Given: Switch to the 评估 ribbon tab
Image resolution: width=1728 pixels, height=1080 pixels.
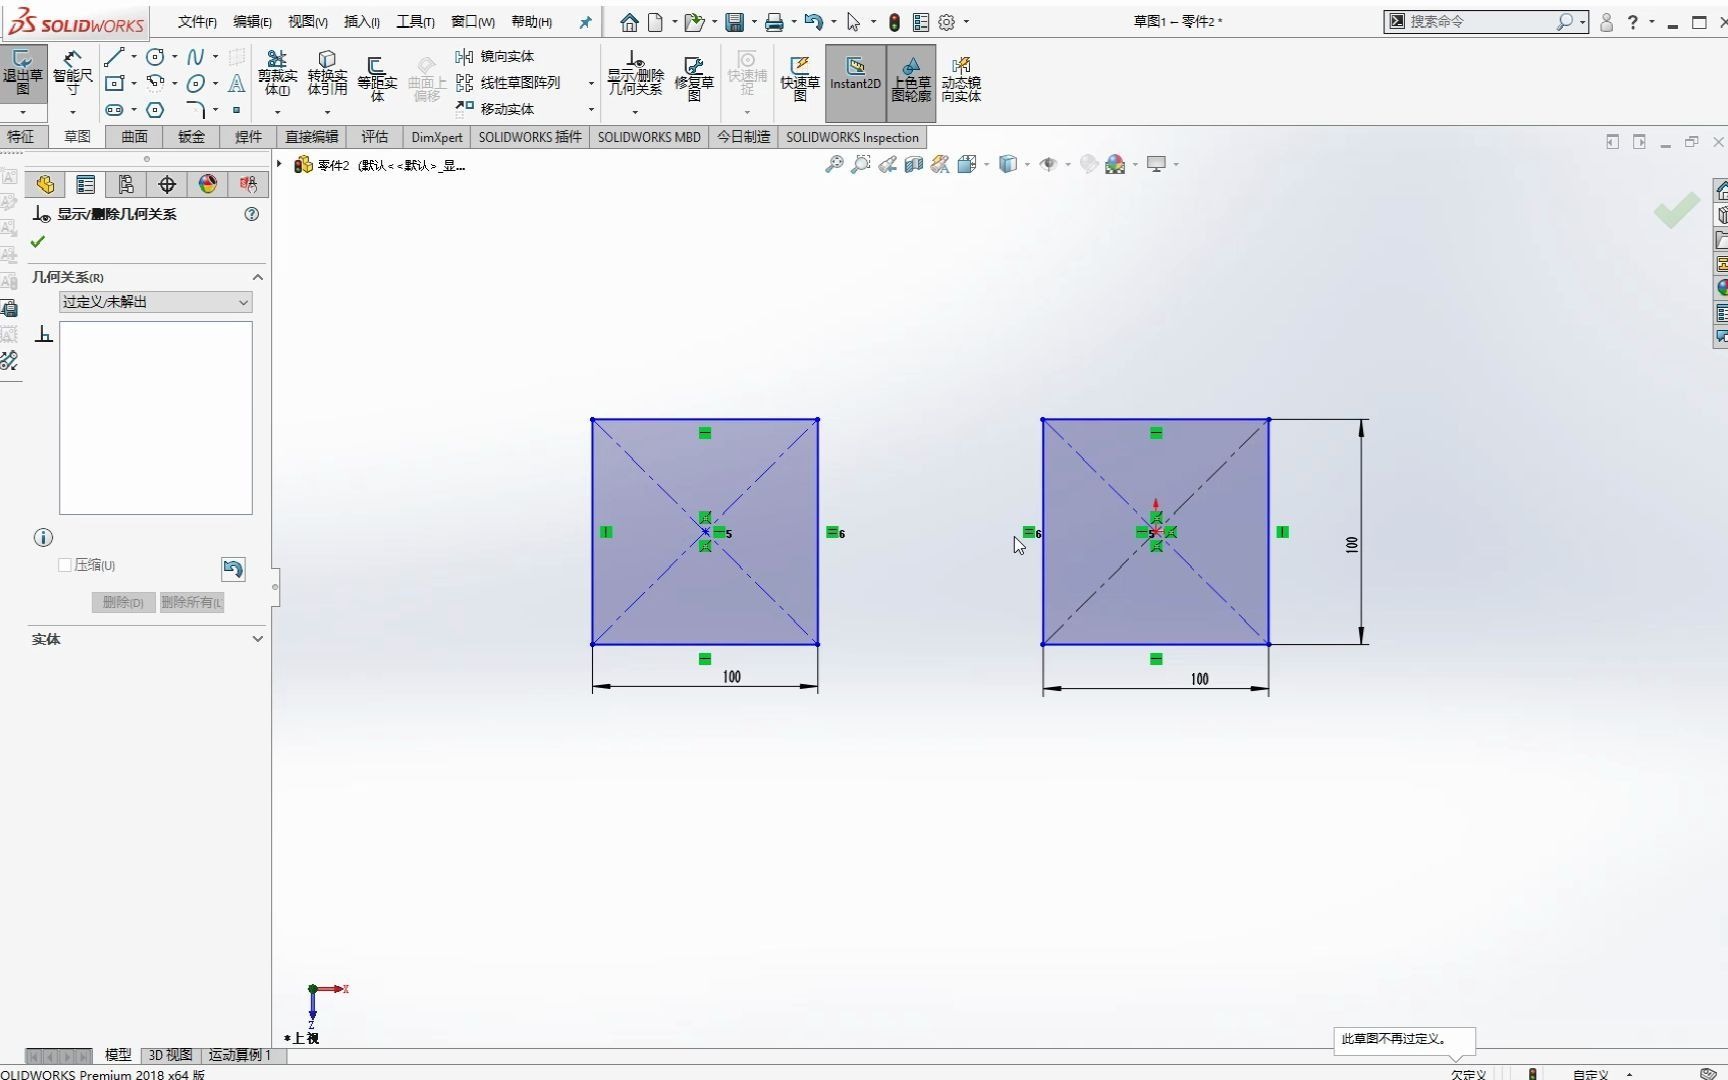Looking at the screenshot, I should (x=374, y=137).
